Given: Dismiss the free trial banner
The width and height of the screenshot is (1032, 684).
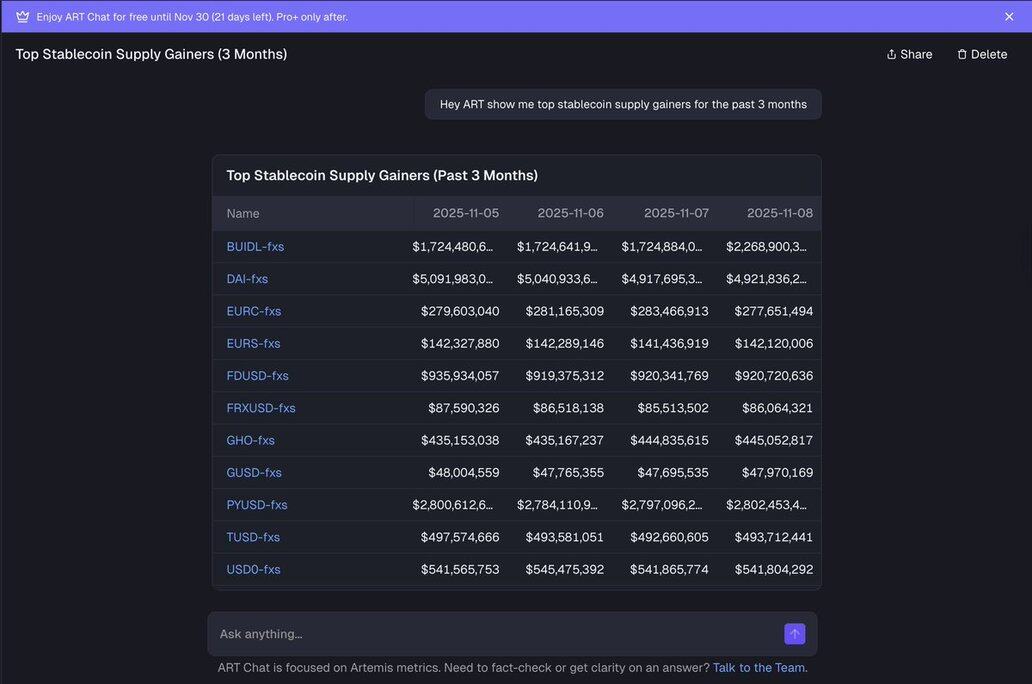Looking at the screenshot, I should 1009,17.
